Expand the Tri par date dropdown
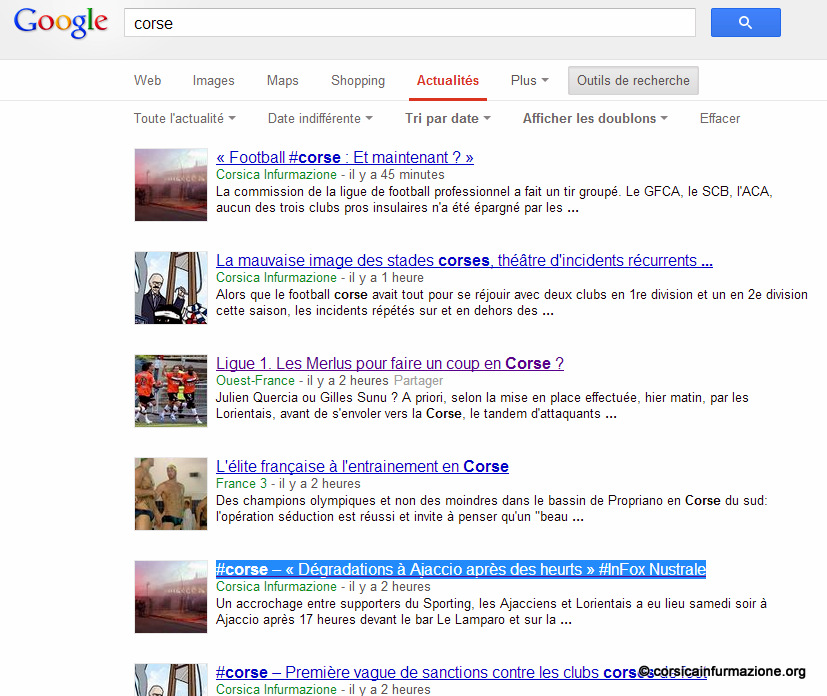This screenshot has height=696, width=827. tap(447, 118)
